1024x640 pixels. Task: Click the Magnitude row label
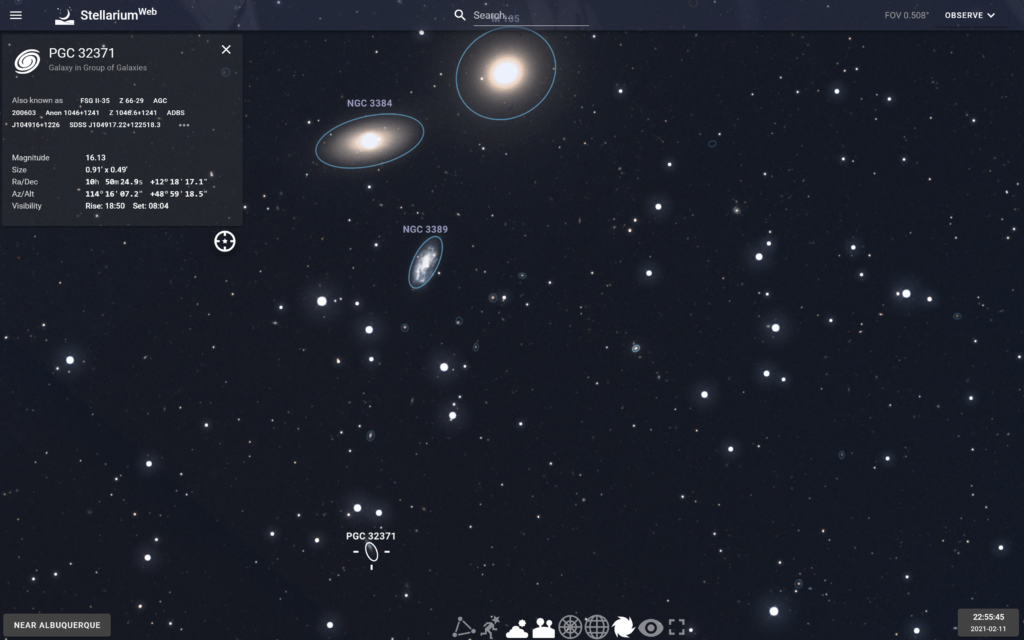(31, 157)
